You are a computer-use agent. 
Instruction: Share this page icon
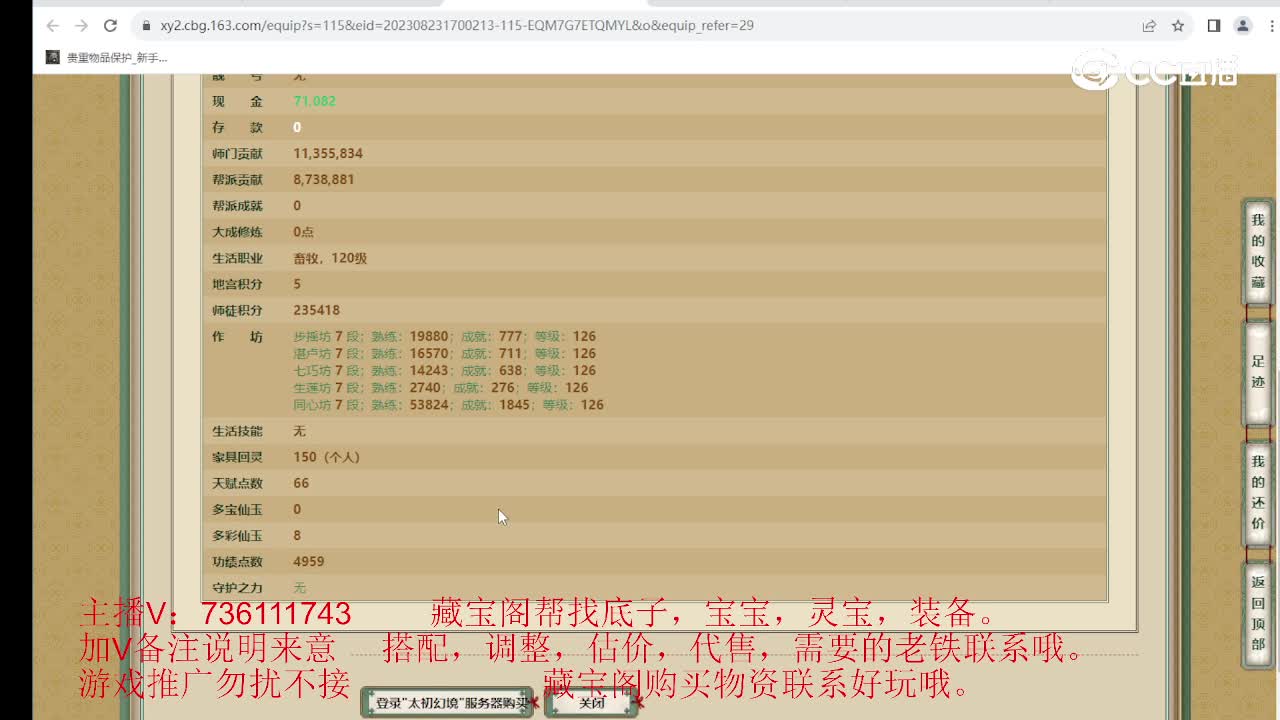[x=1150, y=26]
